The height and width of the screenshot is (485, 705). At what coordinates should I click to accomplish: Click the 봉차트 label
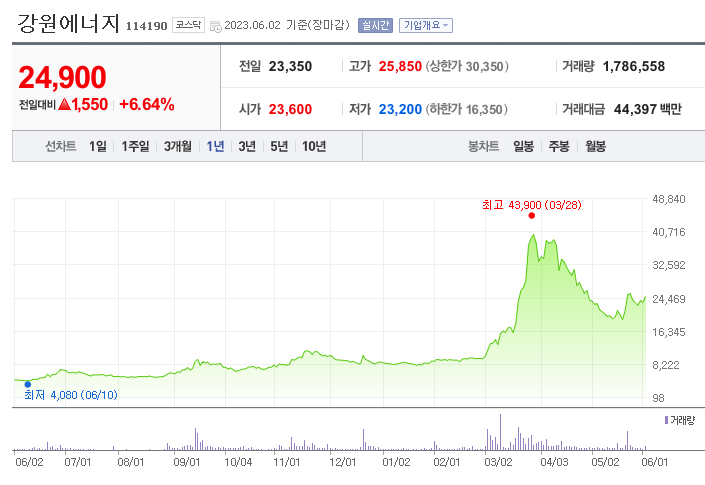483,146
